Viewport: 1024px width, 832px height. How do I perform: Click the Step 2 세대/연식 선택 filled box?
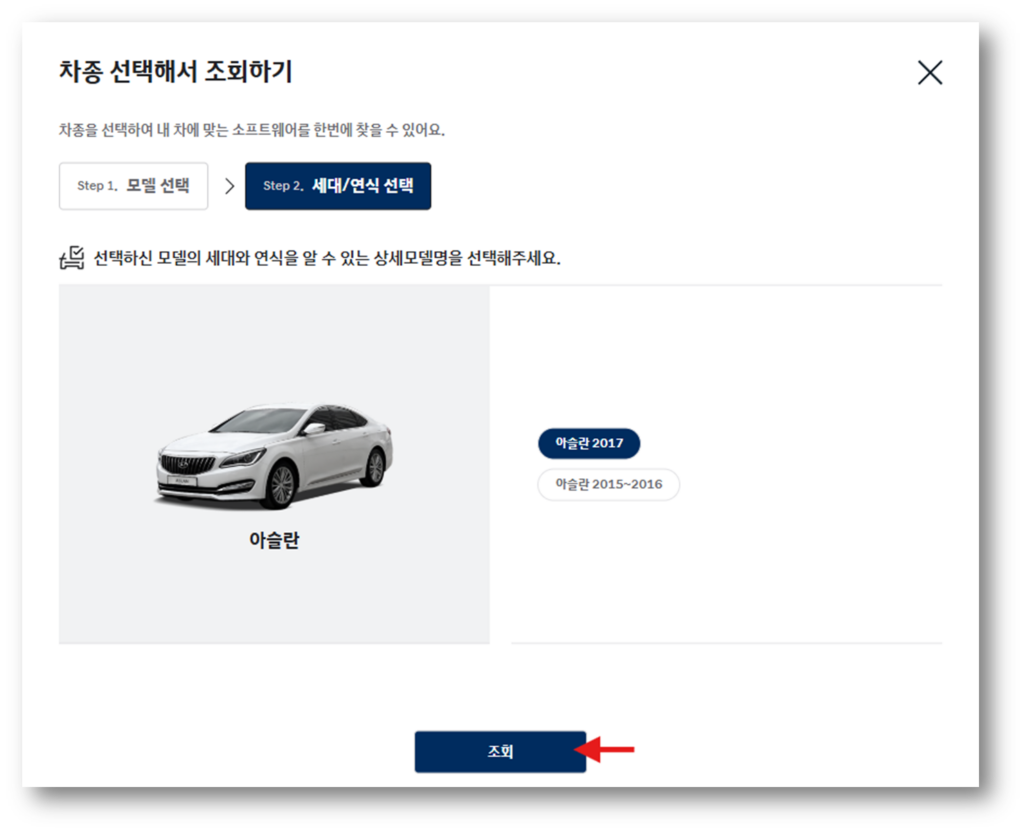[338, 185]
